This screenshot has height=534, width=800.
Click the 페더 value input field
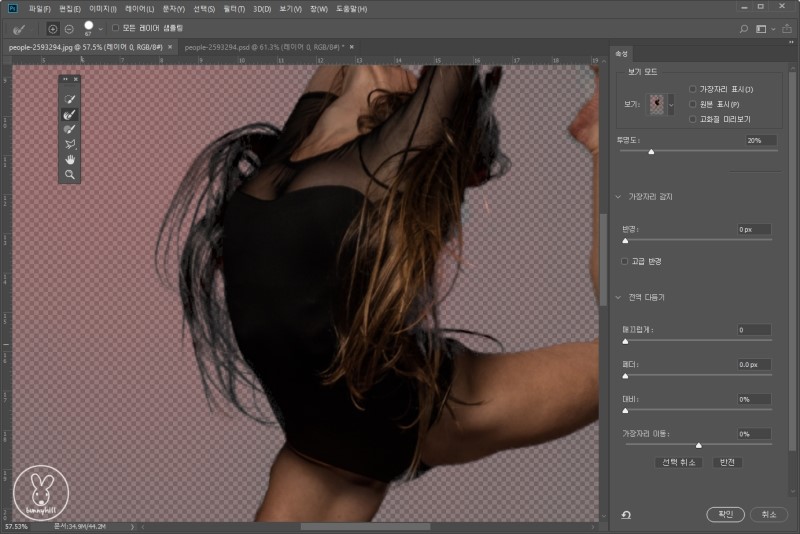[754, 365]
